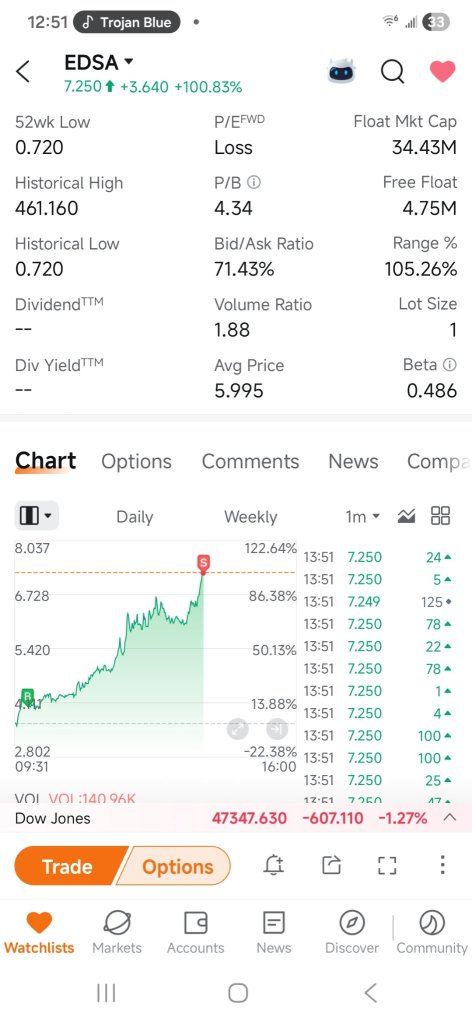Tap the orange Trade button
Image resolution: width=472 pixels, height=1024 pixels.
coord(67,866)
